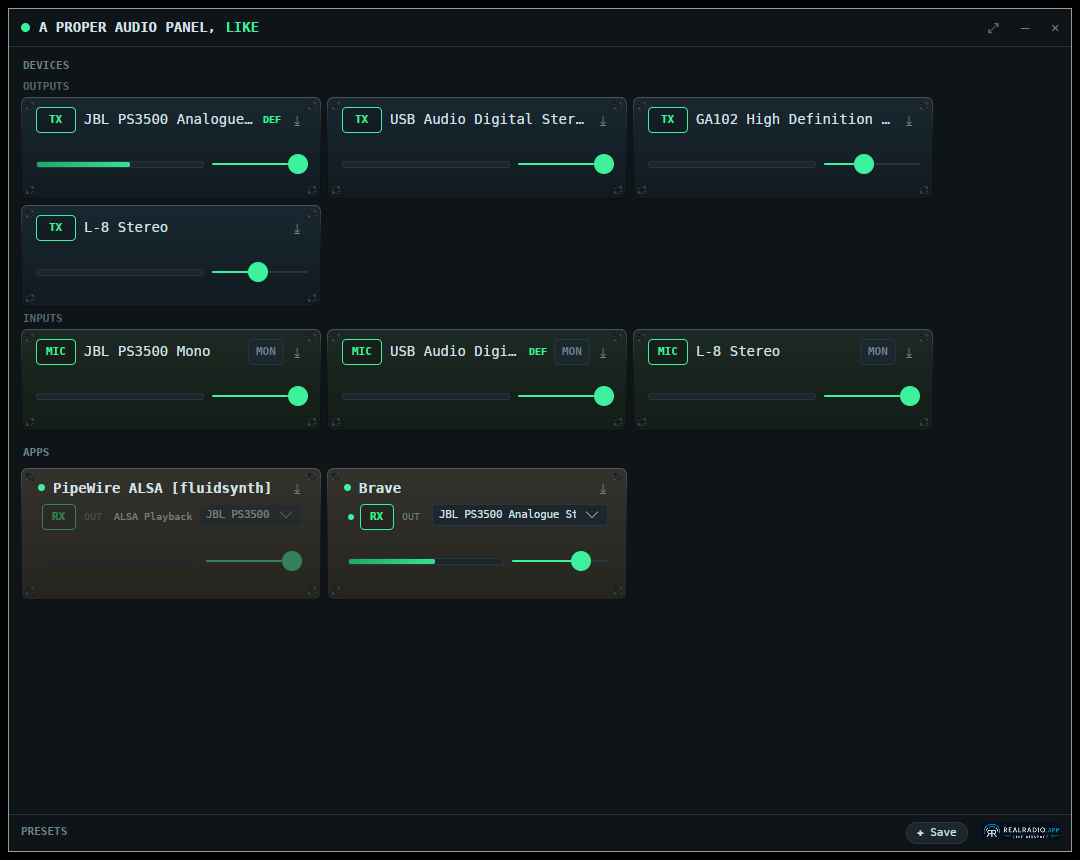The width and height of the screenshot is (1080, 860).
Task: Click the down-arrow icon on JBL PS3500 Mono input
Action: (x=297, y=353)
